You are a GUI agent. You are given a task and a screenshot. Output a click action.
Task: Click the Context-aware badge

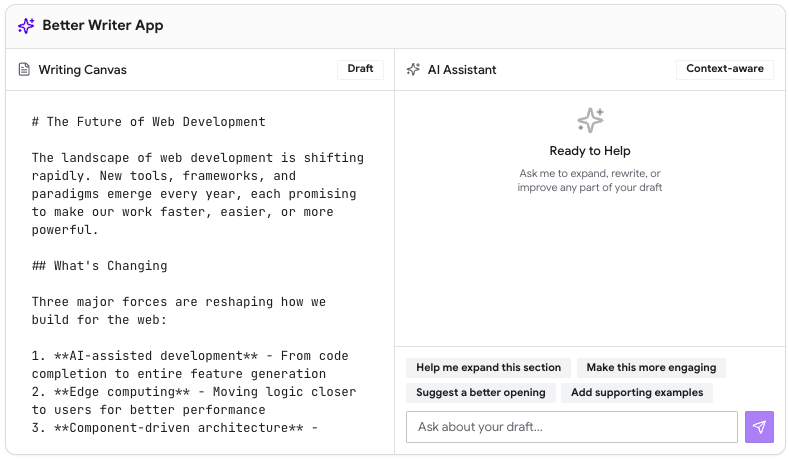pyautogui.click(x=724, y=69)
